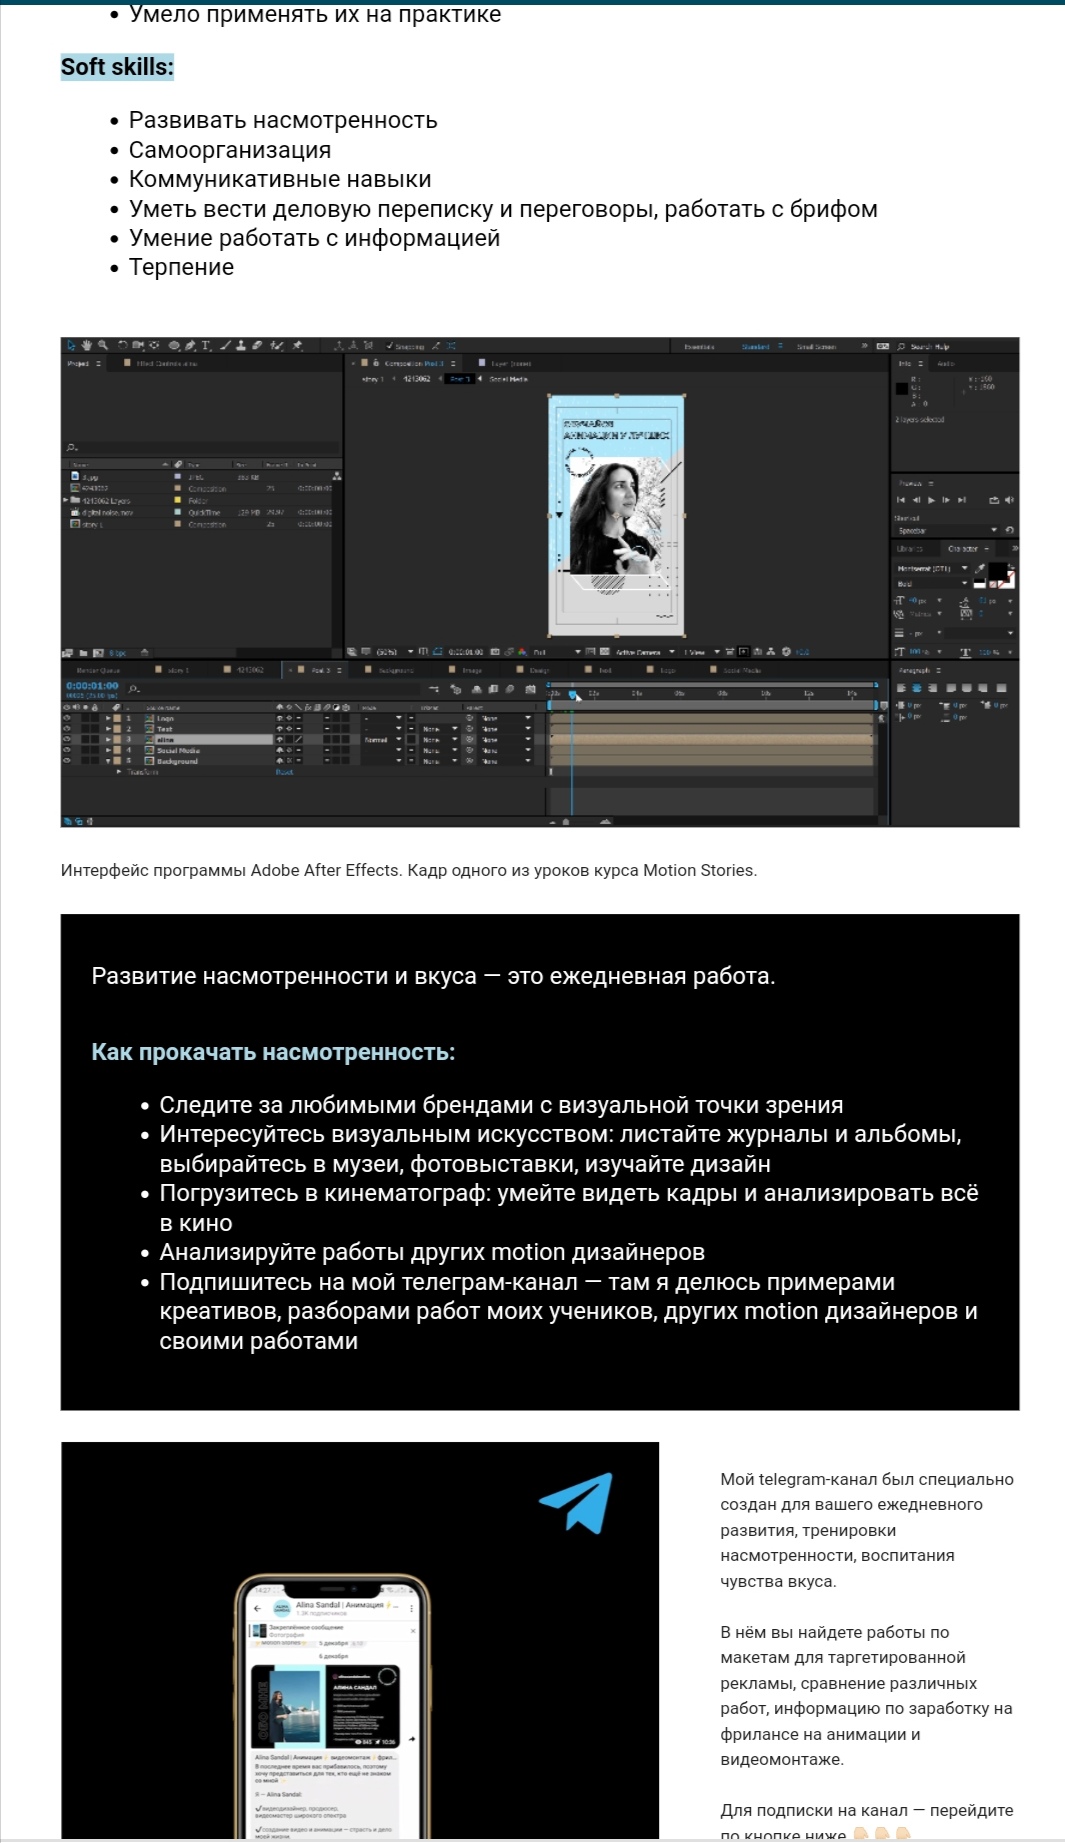Open the Active Camera view dropdown
This screenshot has height=1843, width=1065.
point(645,651)
